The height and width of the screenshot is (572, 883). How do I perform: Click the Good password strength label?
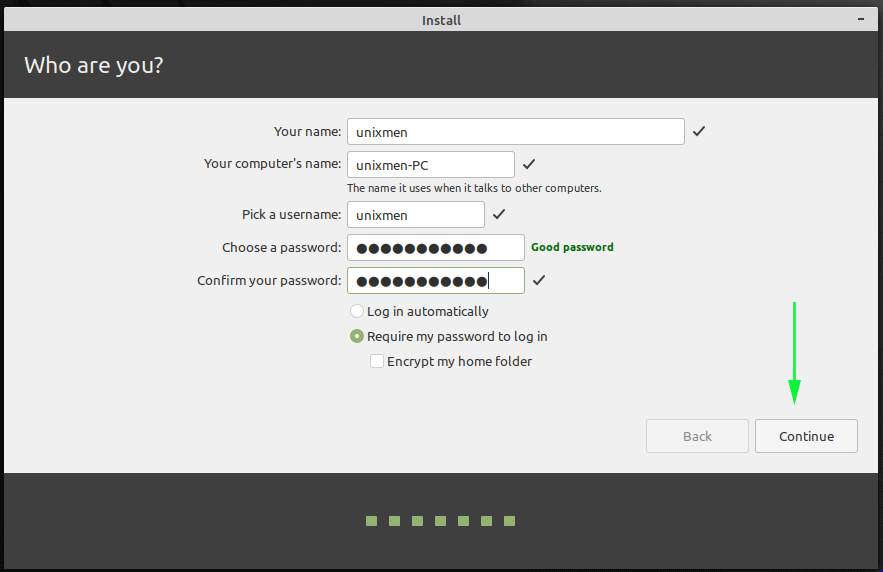click(x=572, y=247)
